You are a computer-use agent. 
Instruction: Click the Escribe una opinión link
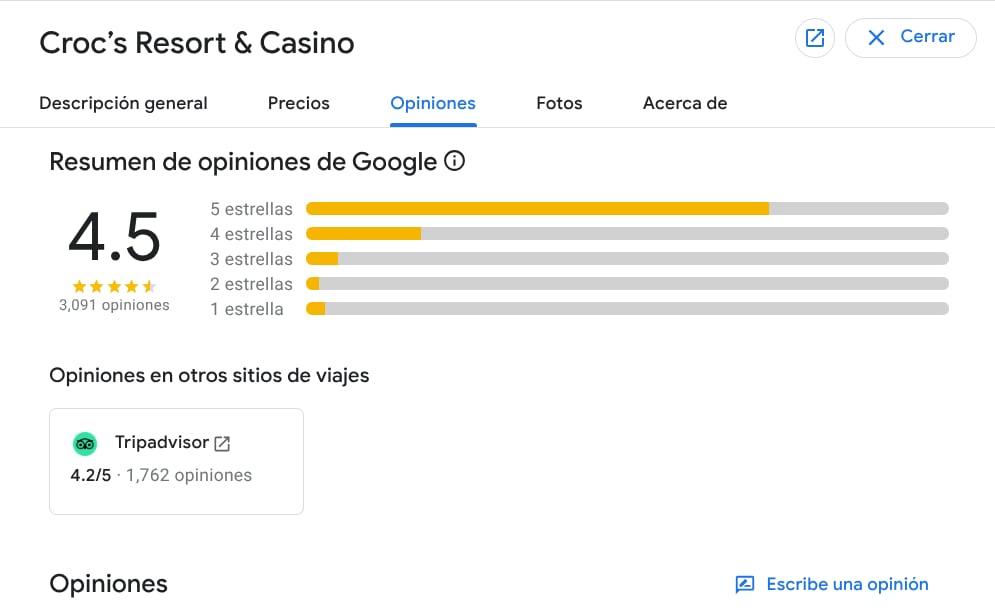click(x=847, y=584)
